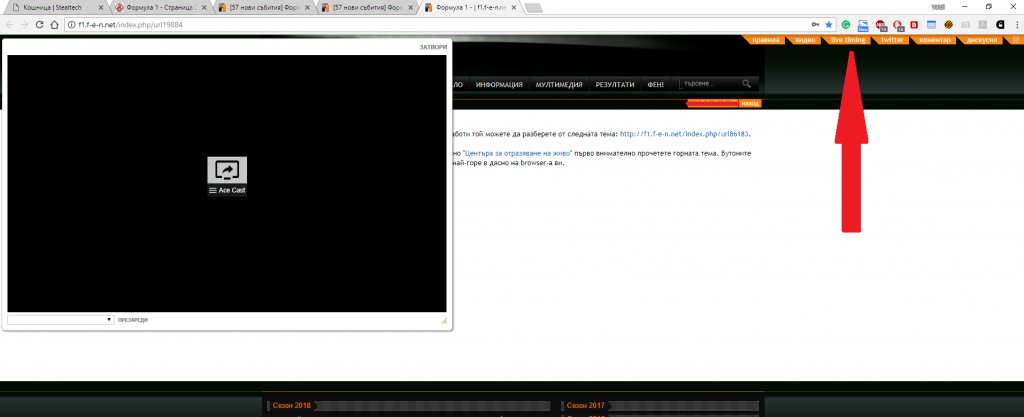This screenshot has width=1024, height=417.
Task: Click the red square extension icon
Action: pos(914,25)
